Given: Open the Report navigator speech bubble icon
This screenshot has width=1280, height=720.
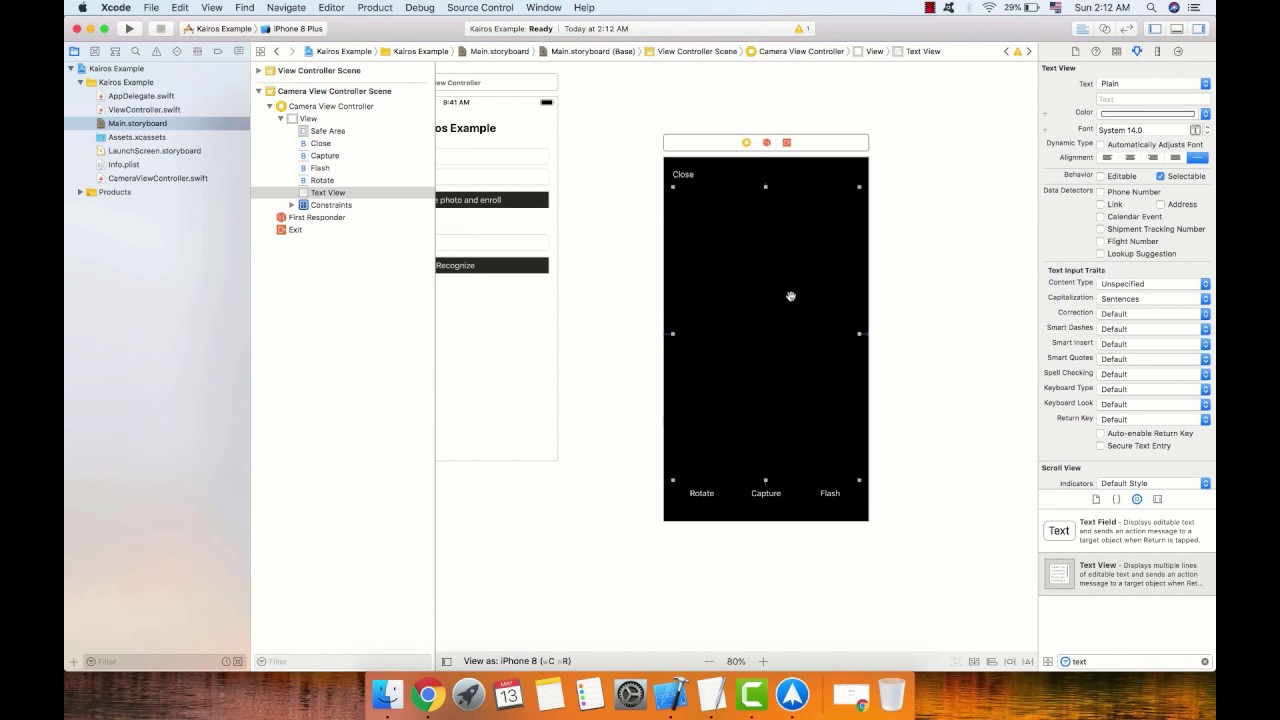Looking at the screenshot, I should click(238, 51).
